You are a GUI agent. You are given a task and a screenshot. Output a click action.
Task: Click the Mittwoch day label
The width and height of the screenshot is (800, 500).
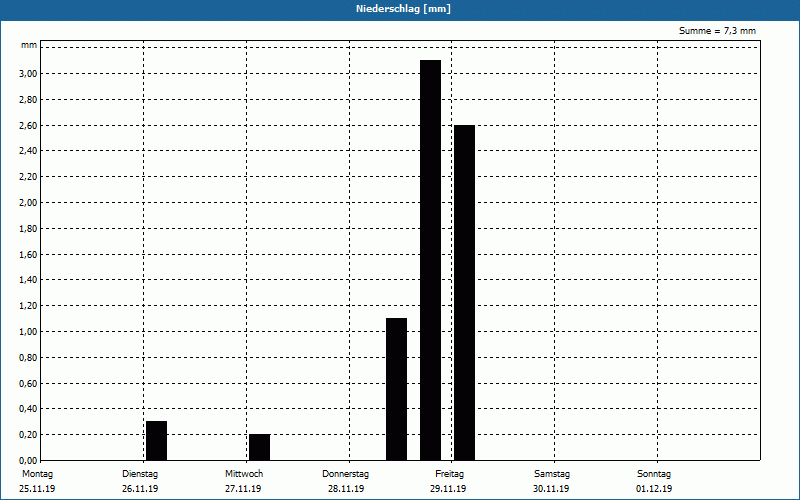pyautogui.click(x=244, y=474)
